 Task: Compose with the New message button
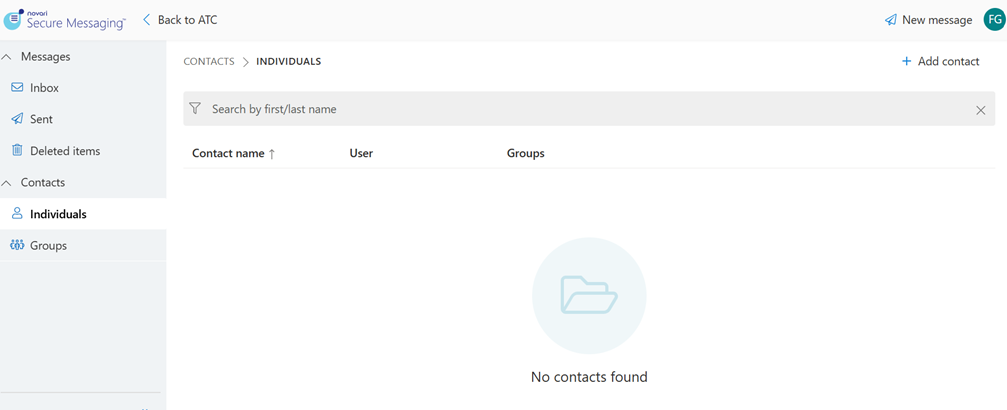pos(929,20)
